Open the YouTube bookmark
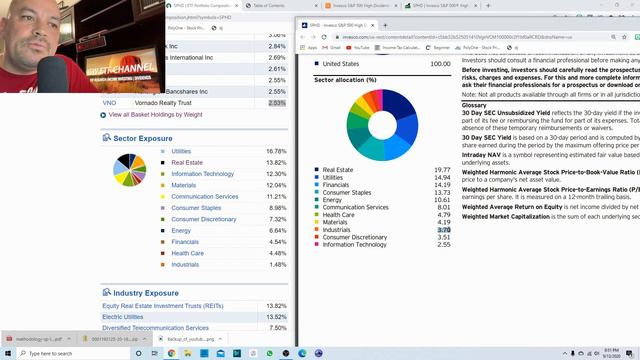 (358, 47)
